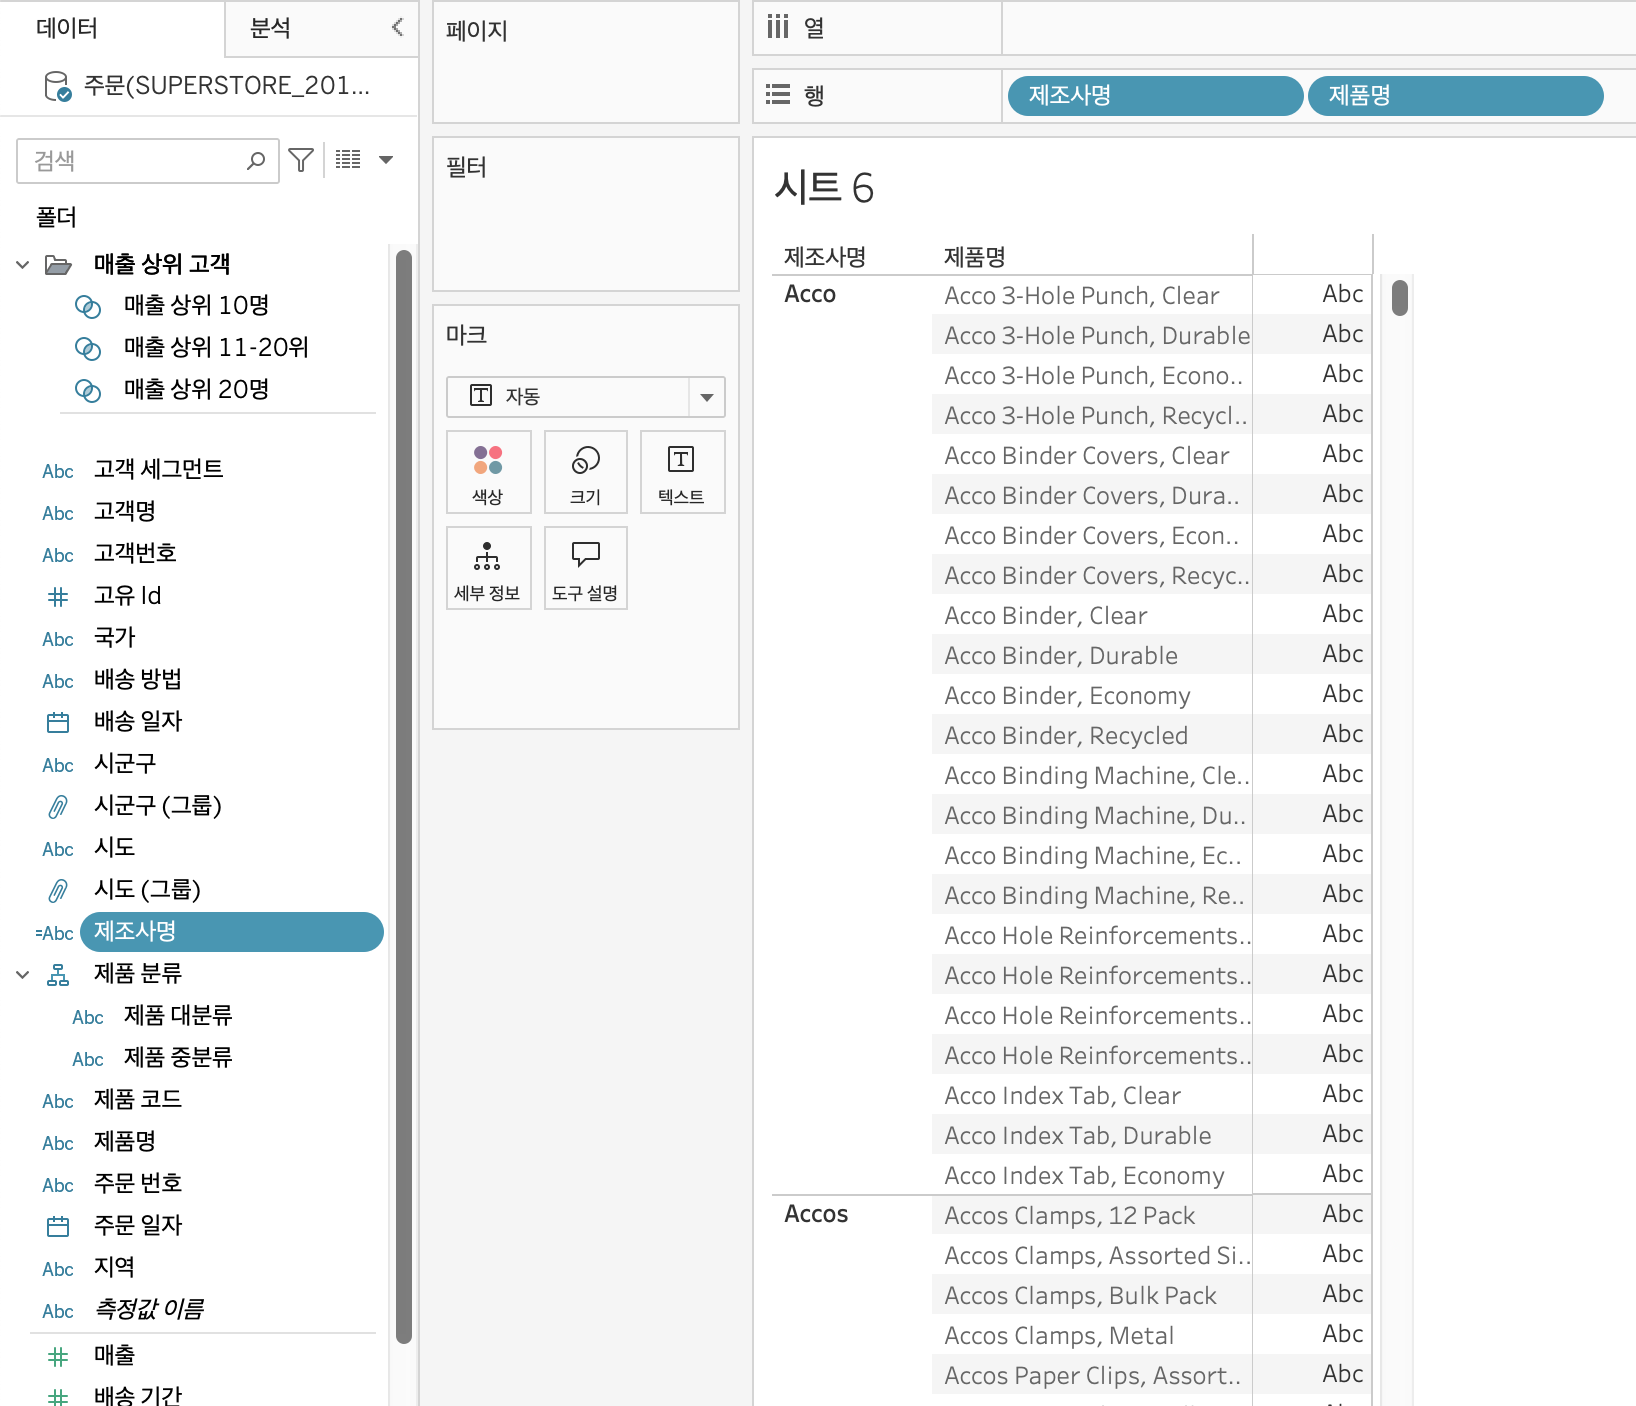Open the view options dropdown arrow
This screenshot has height=1406, width=1636.
tap(386, 159)
